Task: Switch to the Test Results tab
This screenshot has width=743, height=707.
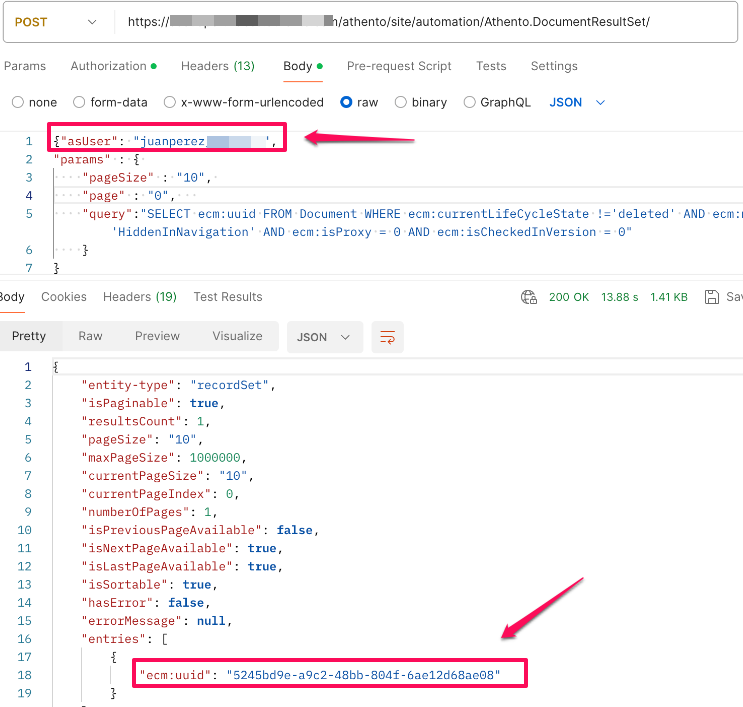Action: (228, 297)
